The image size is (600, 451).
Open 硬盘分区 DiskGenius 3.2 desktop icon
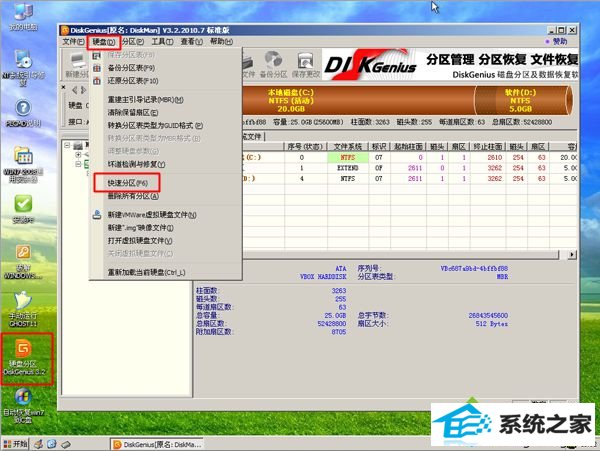(26, 357)
